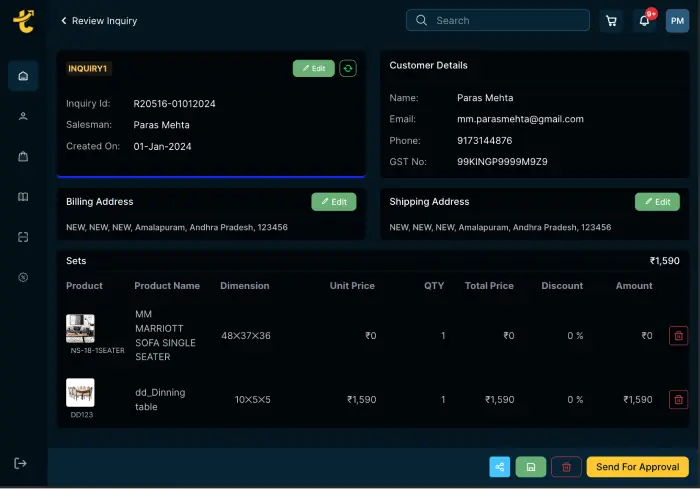Screen dimensions: 700x489
Task: Open the shopping bag sidebar icon
Action: click(x=23, y=156)
